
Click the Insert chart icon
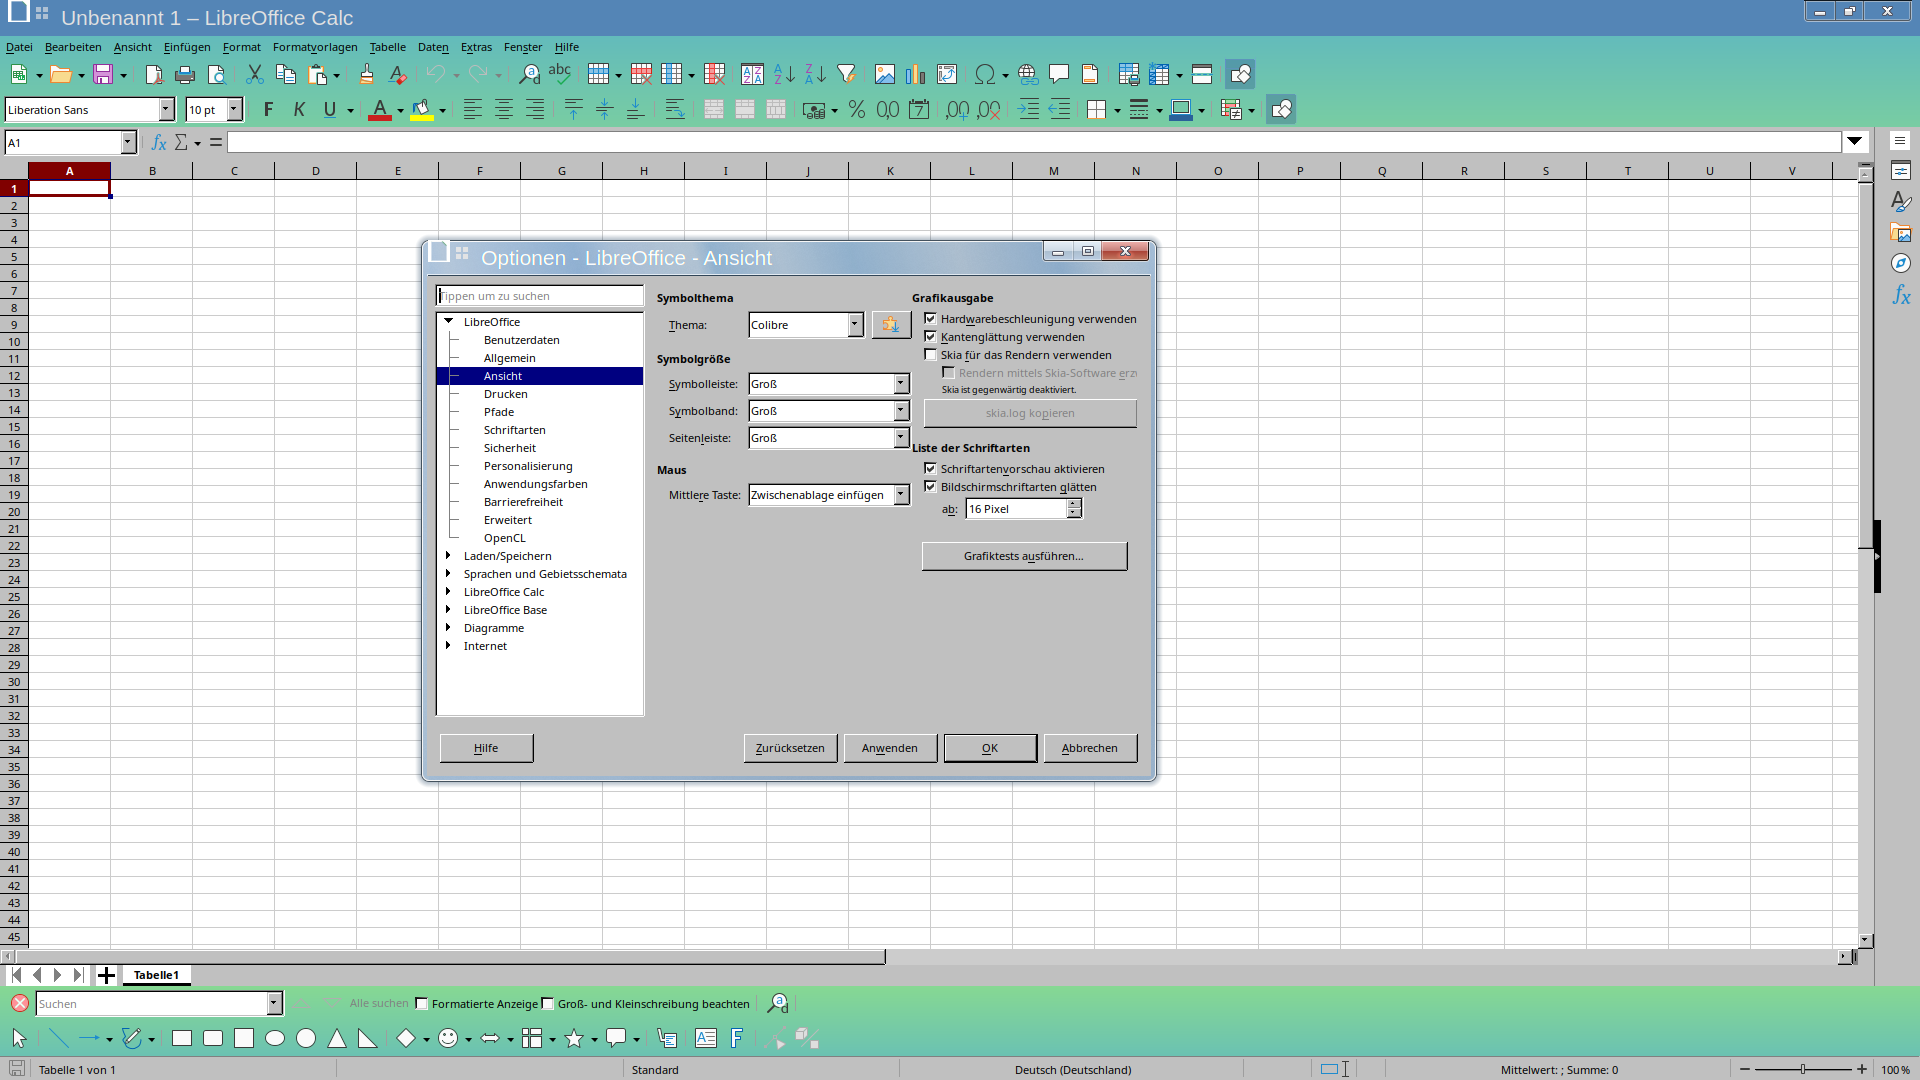[x=916, y=74]
